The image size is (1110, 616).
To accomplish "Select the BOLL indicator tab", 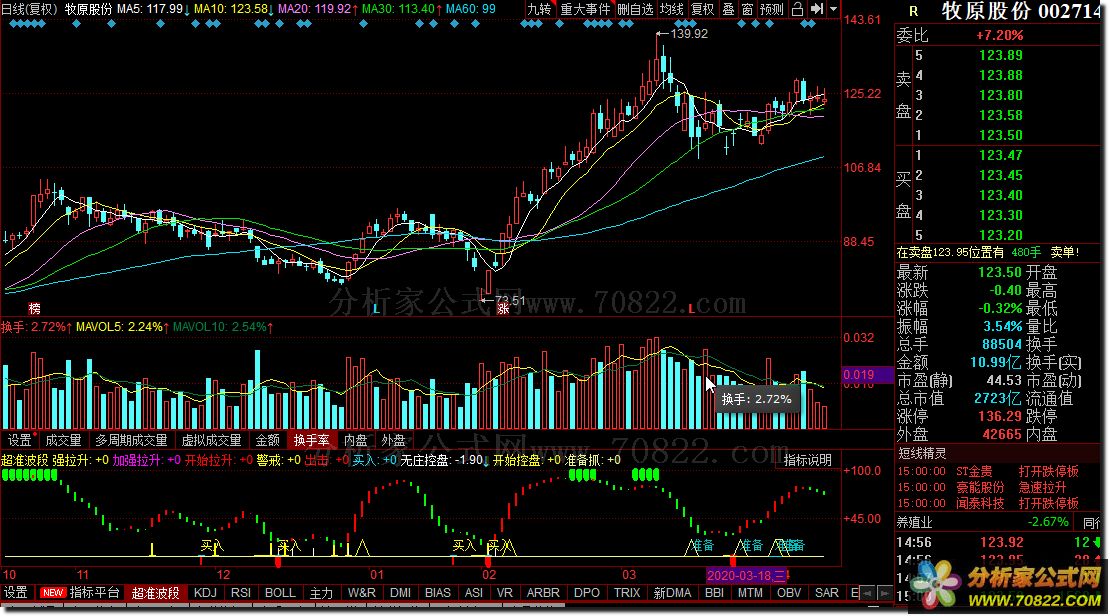I will click(280, 593).
